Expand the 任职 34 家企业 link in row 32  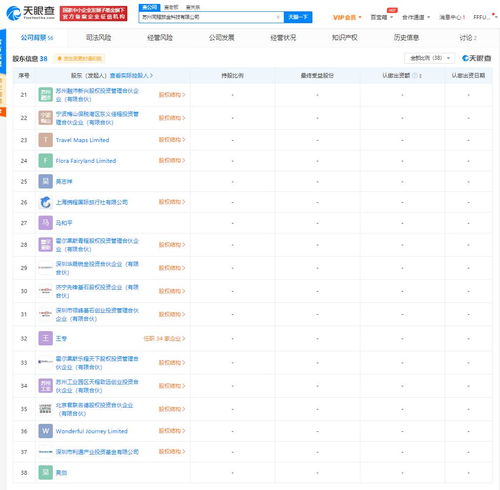pos(164,339)
